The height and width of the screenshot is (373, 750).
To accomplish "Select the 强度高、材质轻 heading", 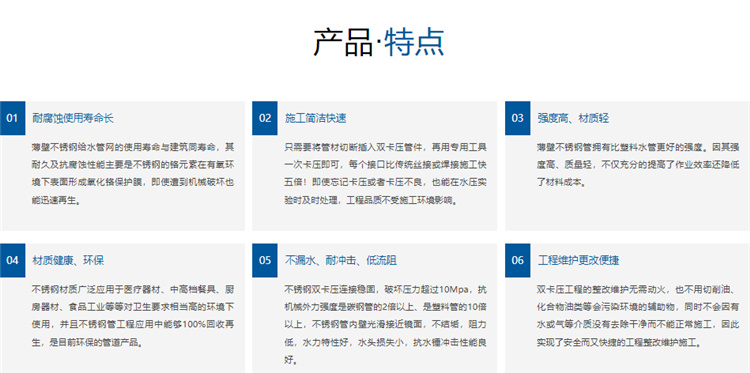I will [x=574, y=118].
